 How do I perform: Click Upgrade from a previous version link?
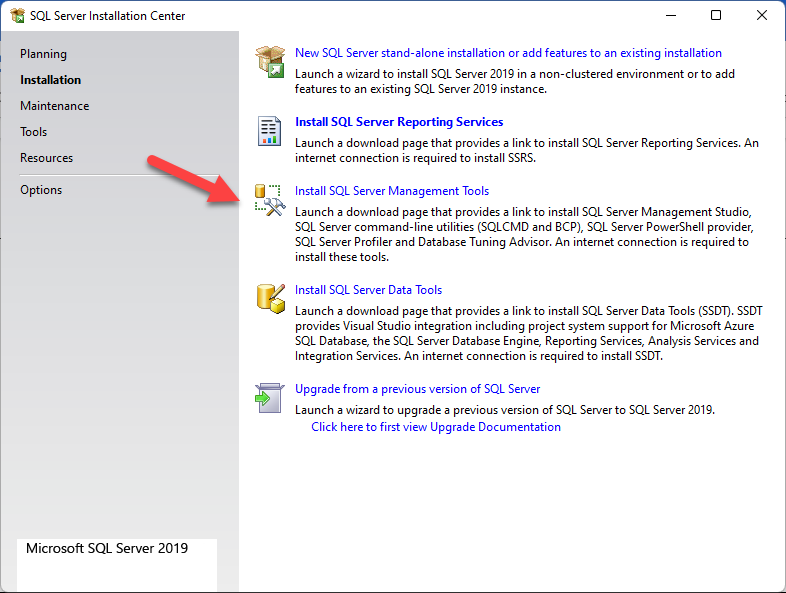(418, 389)
